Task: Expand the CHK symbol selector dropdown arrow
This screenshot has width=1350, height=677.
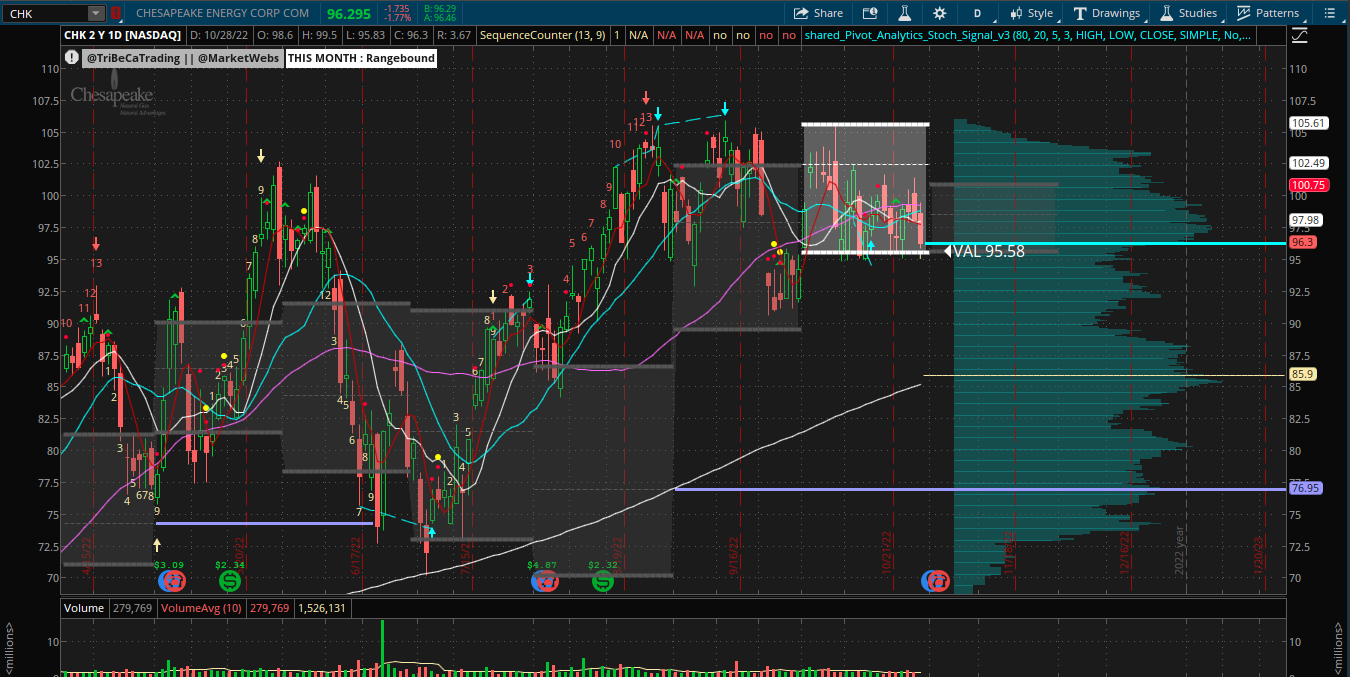Action: click(x=95, y=13)
